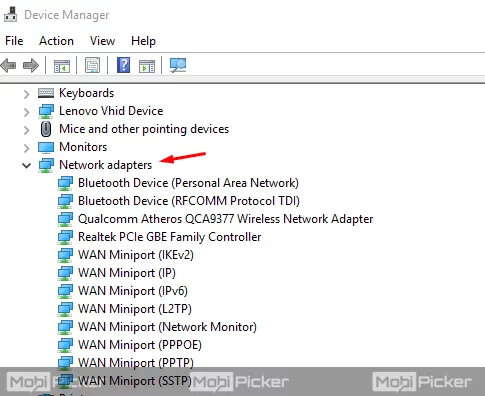
Task: Click the Monitors category icon
Action: pyautogui.click(x=46, y=147)
